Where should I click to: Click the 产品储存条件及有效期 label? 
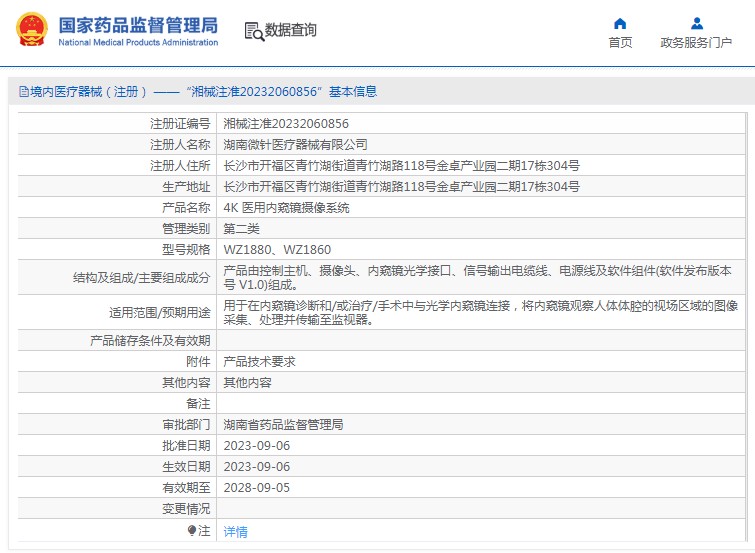(x=150, y=341)
